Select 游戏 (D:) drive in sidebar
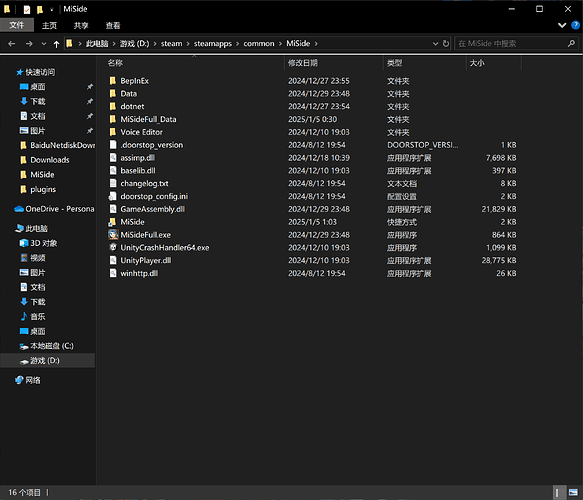 point(45,361)
